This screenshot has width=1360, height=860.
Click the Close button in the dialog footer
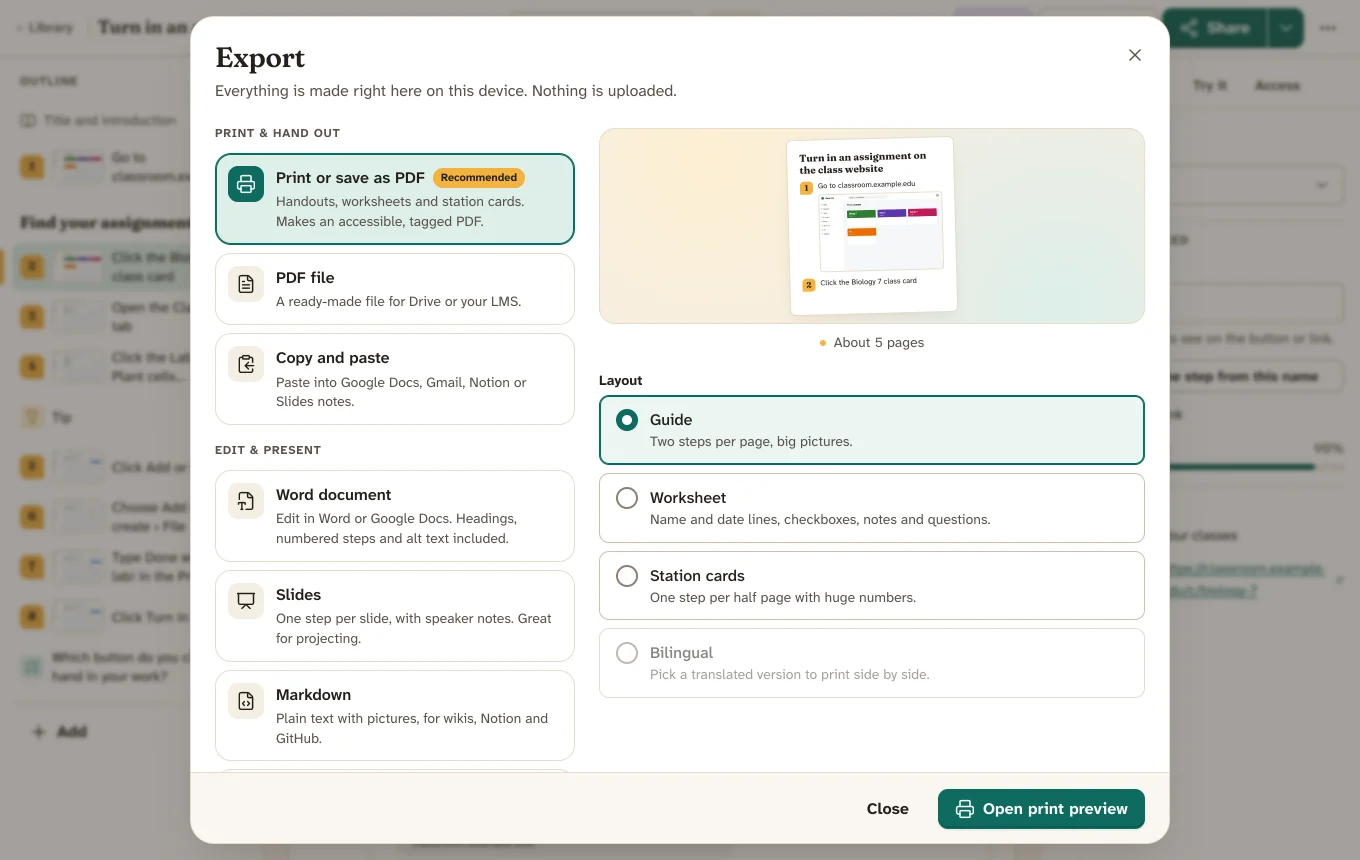(x=888, y=809)
